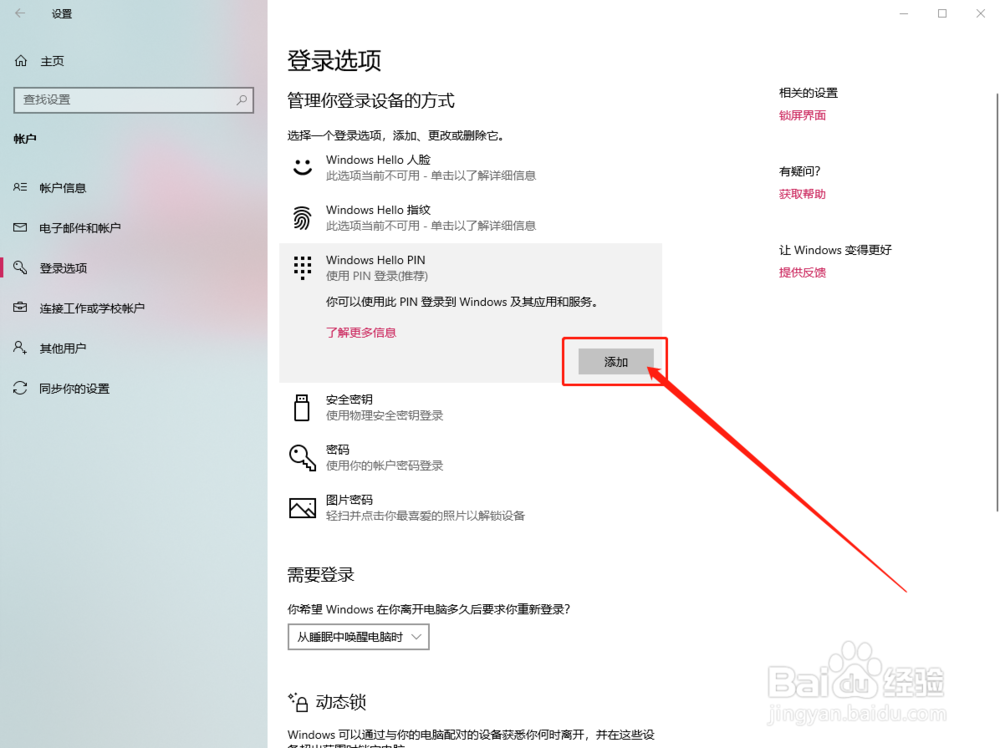The width and height of the screenshot is (1000, 748).
Task: Close the Settings window
Action: click(980, 13)
